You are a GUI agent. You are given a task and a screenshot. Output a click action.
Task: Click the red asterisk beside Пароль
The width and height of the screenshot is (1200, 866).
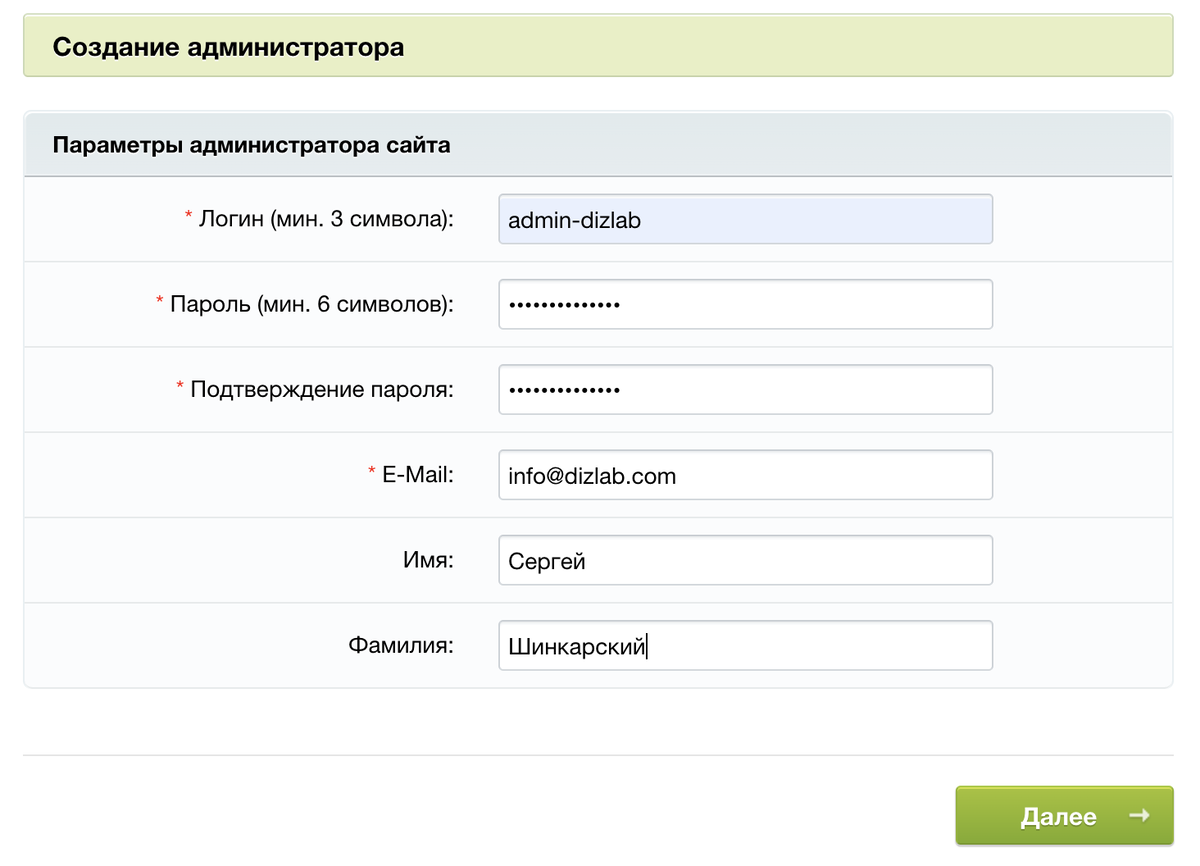tap(160, 301)
